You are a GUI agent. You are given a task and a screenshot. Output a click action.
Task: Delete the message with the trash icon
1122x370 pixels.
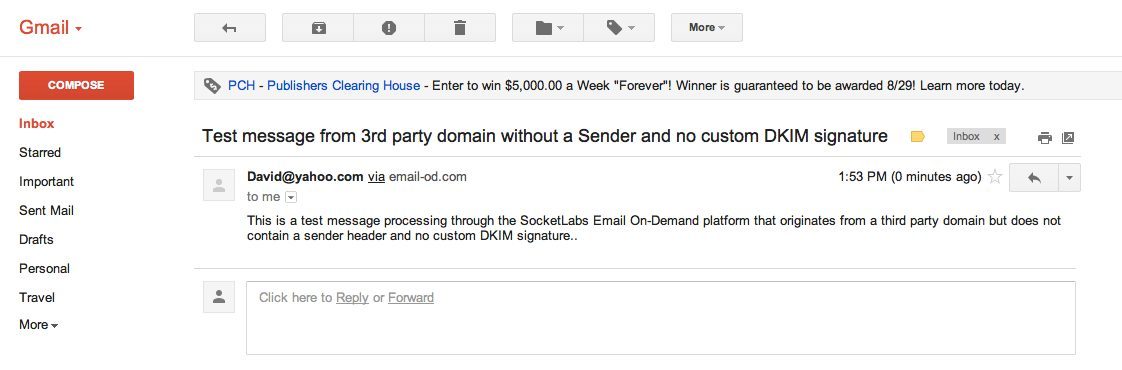[460, 28]
